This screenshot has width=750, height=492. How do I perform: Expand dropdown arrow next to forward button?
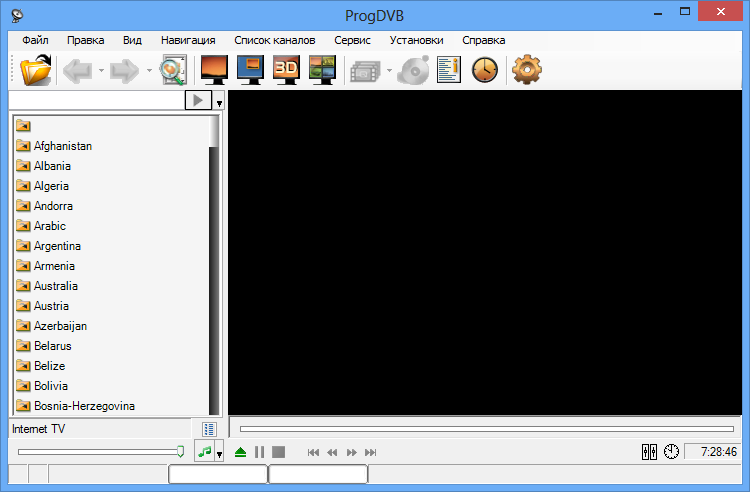[x=149, y=71]
